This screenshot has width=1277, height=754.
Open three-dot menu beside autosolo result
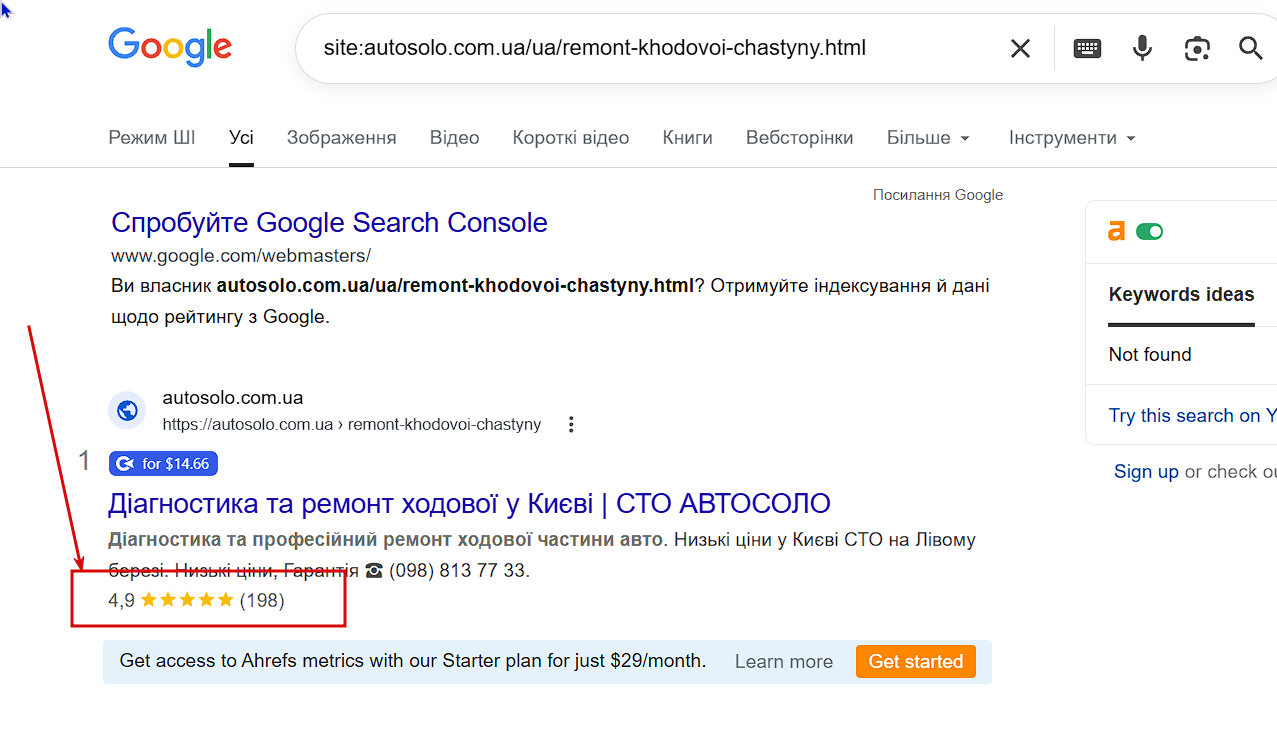point(571,424)
